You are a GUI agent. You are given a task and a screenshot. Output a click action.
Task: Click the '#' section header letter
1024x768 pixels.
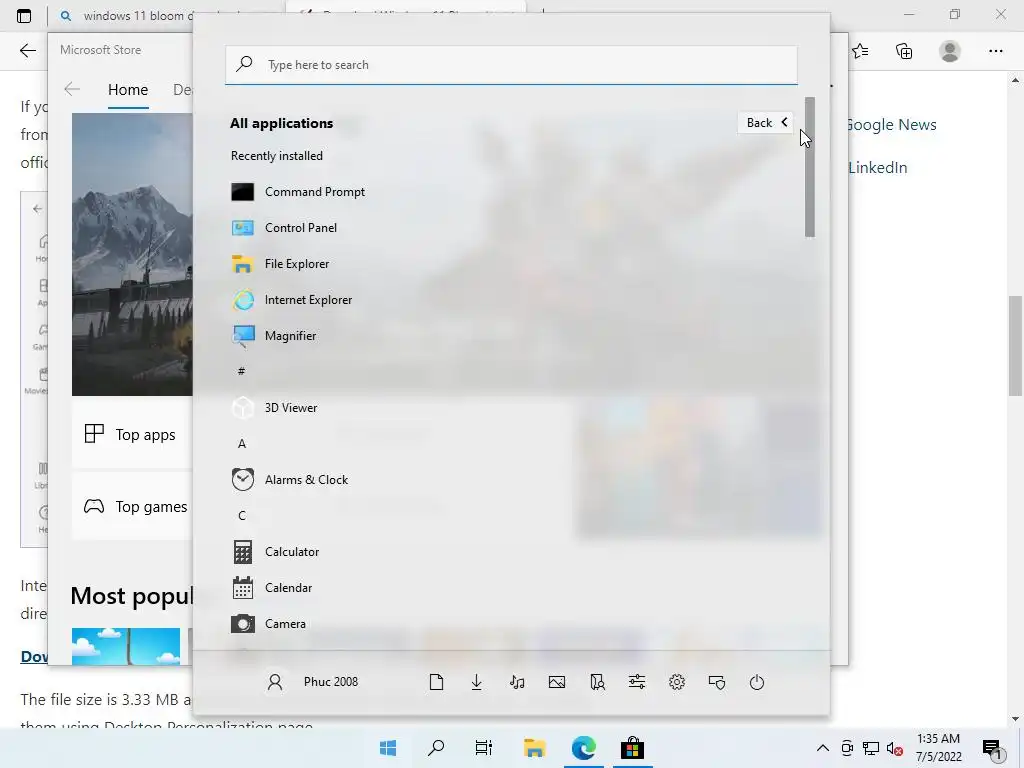242,371
